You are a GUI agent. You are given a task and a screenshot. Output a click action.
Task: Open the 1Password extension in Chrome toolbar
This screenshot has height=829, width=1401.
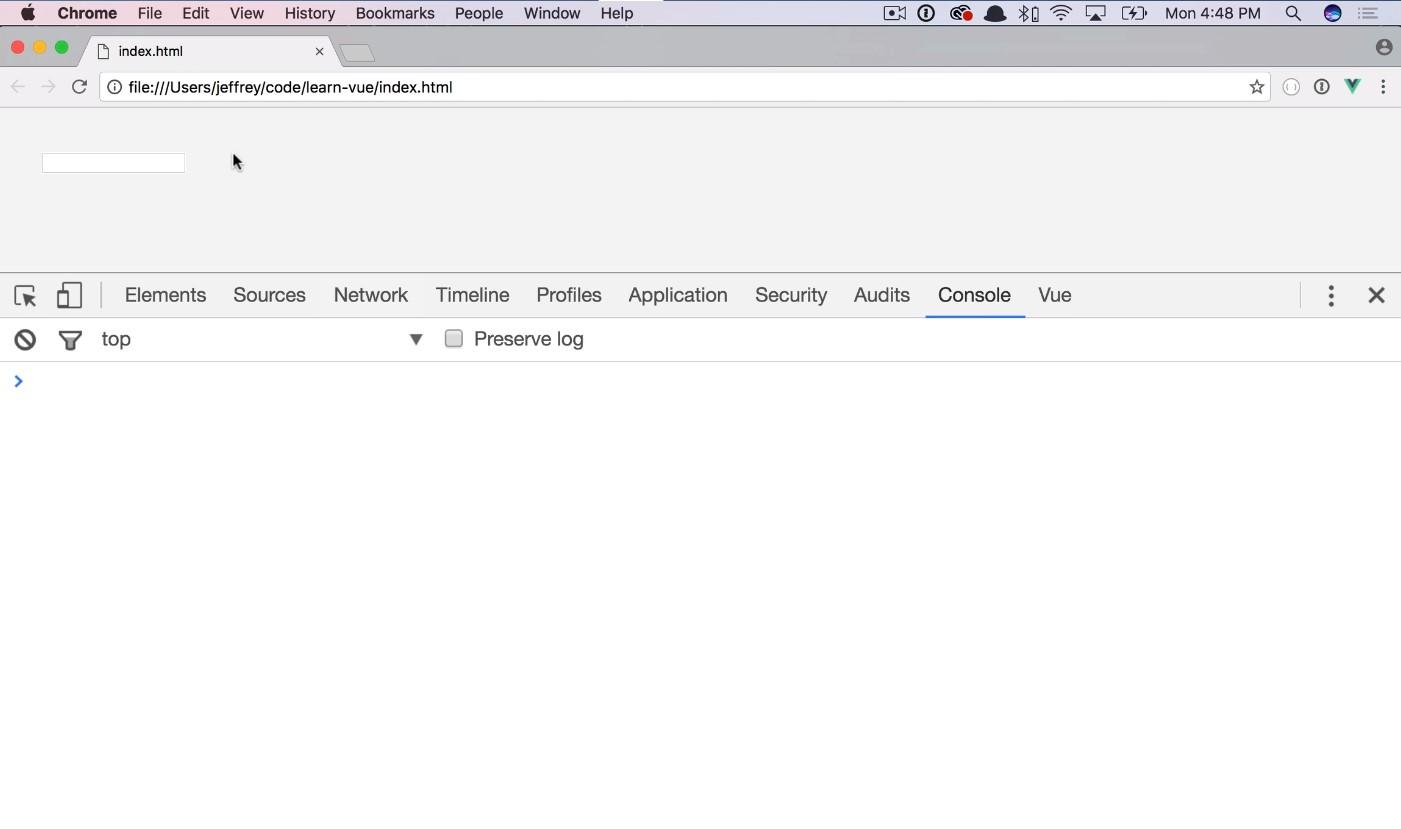1322,87
